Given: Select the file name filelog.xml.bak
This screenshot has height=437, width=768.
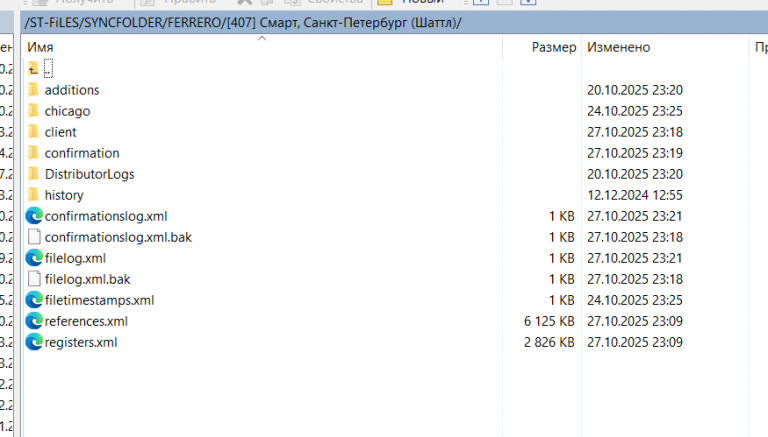Looking at the screenshot, I should 88,280.
